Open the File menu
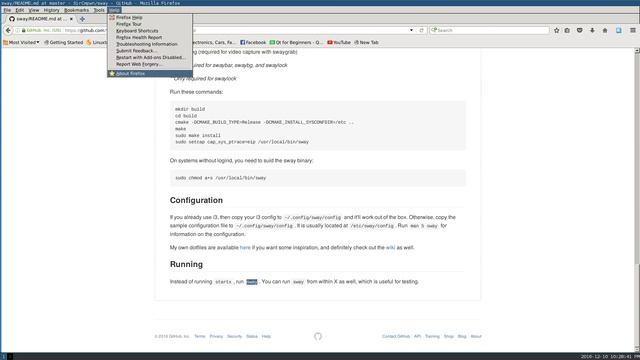 7,10
